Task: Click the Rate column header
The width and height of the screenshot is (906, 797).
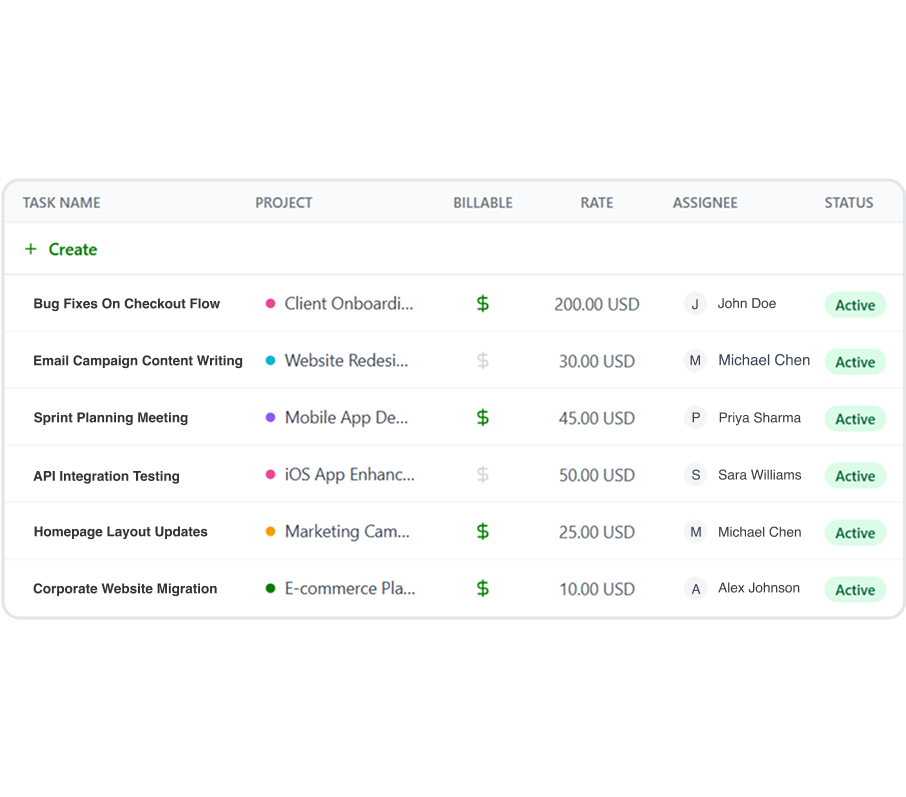Action: (x=596, y=203)
